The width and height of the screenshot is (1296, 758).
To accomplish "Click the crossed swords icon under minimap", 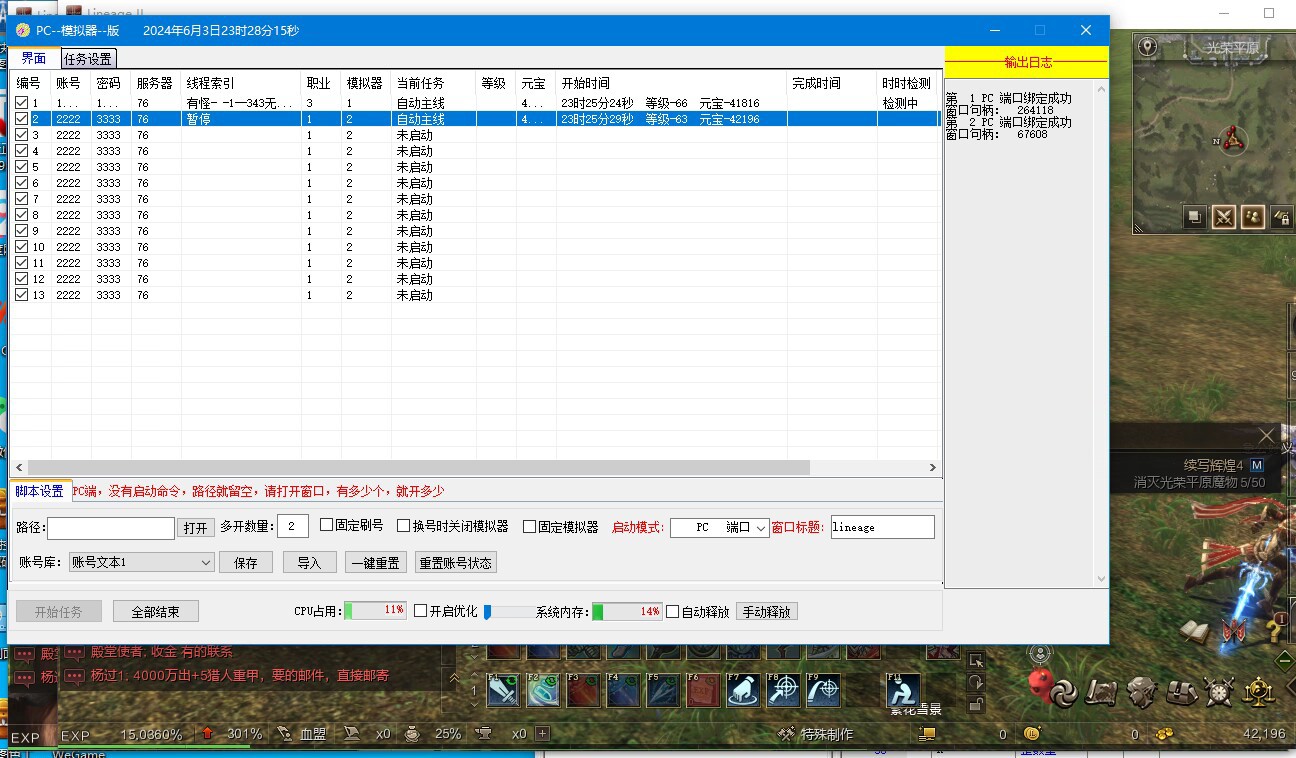I will (1223, 217).
